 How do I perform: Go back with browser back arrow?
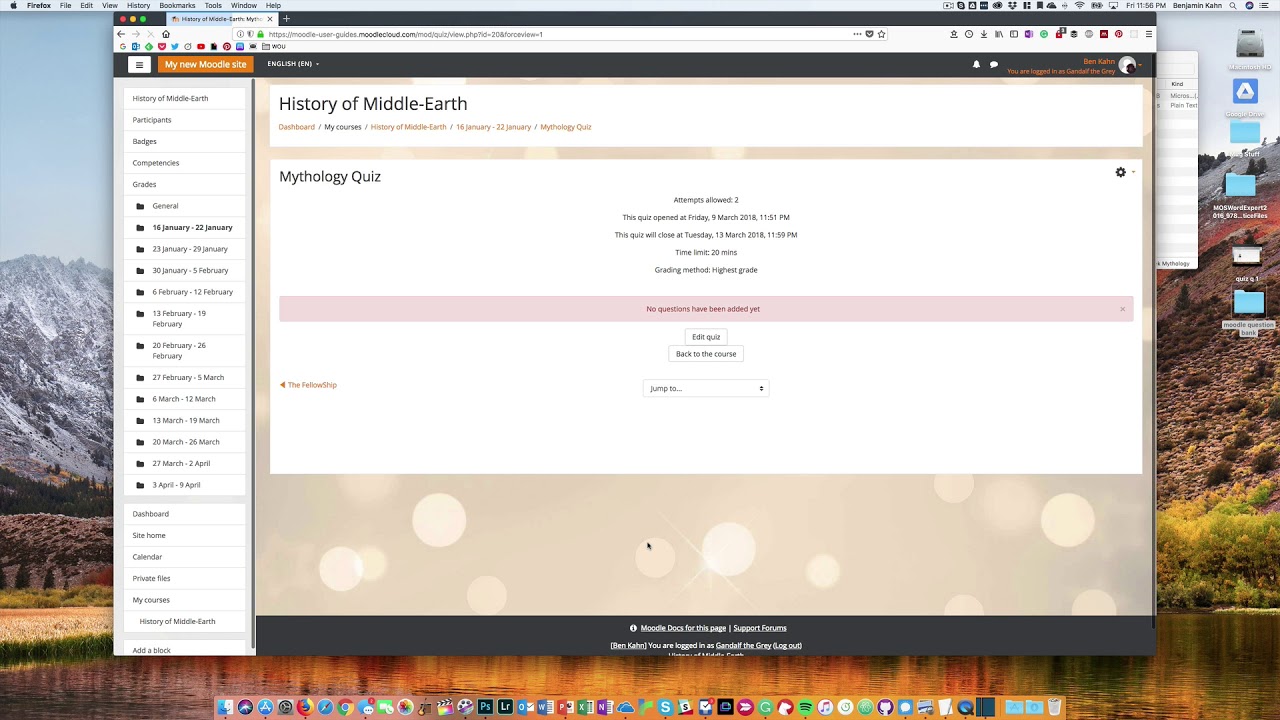pyautogui.click(x=121, y=34)
